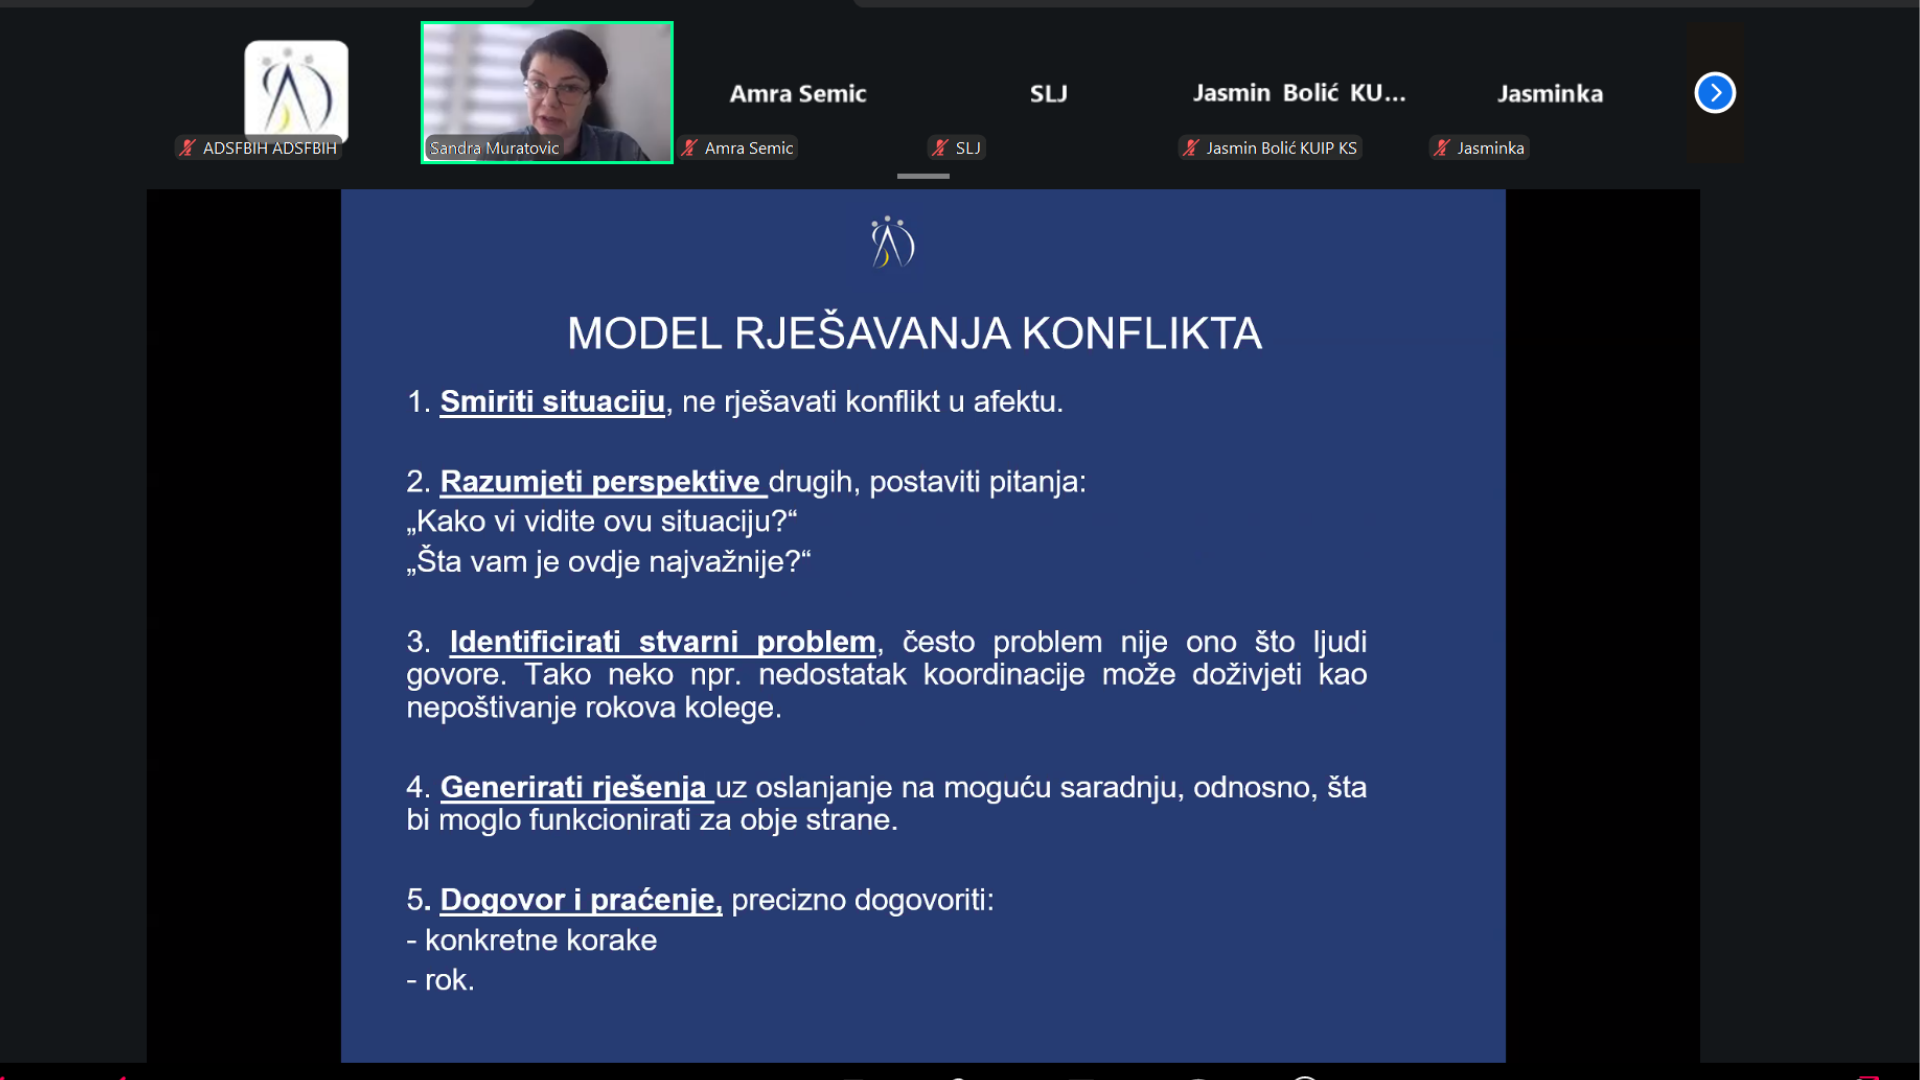Select the SLJ participant tile
This screenshot has width=1920, height=1080.
tap(1048, 94)
